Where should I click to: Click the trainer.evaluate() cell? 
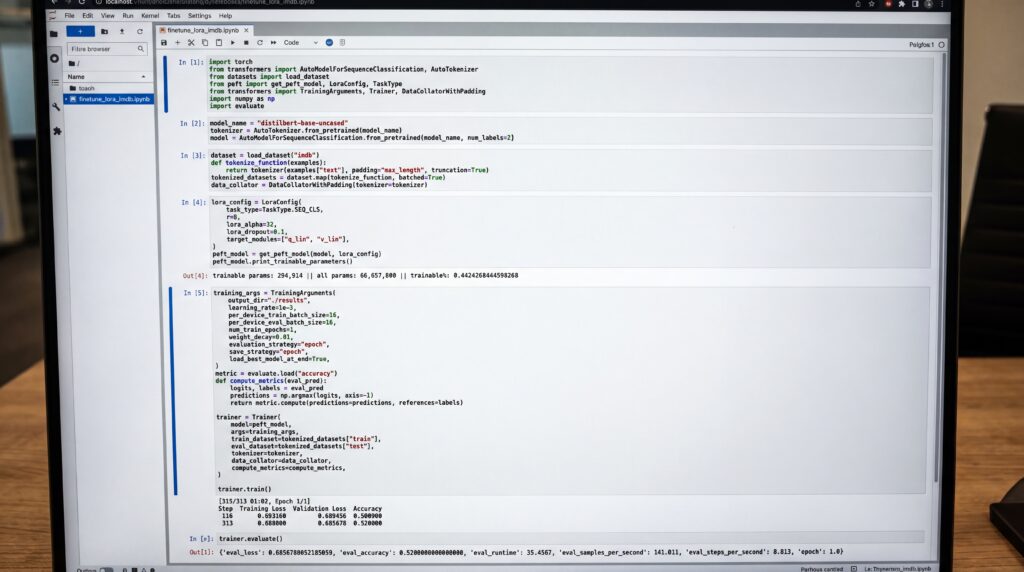click(569, 539)
